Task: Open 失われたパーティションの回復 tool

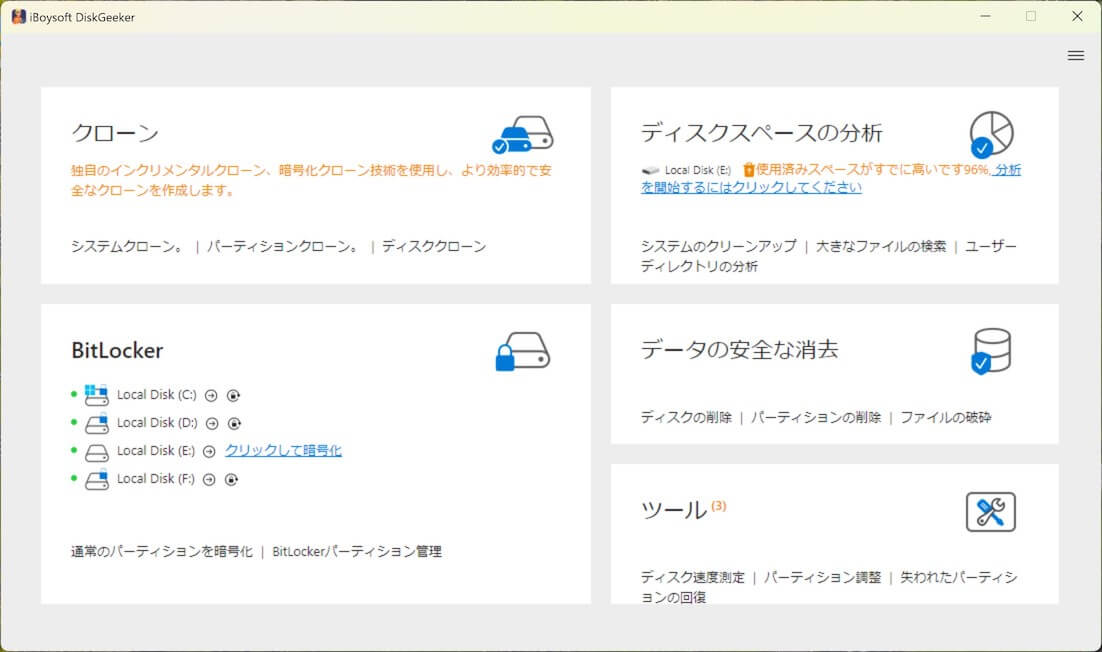Action: (x=829, y=587)
